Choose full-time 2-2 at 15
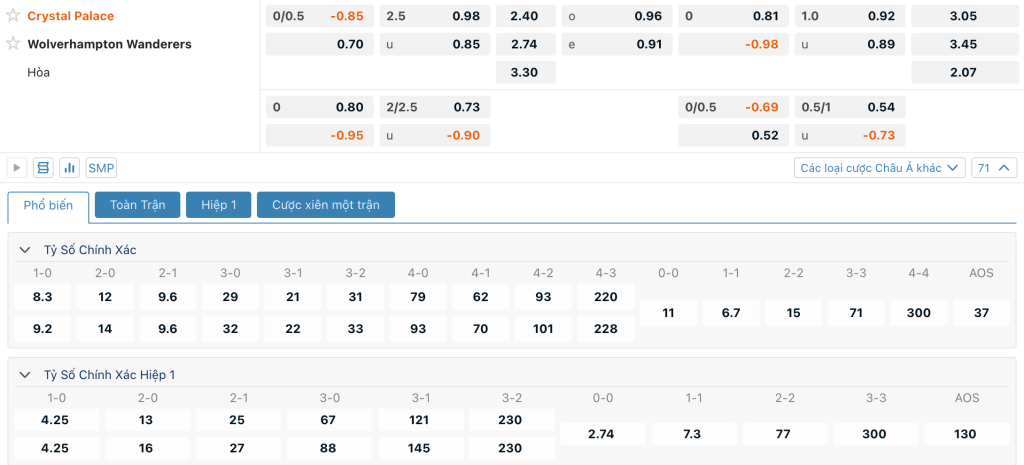This screenshot has width=1024, height=465. click(793, 313)
